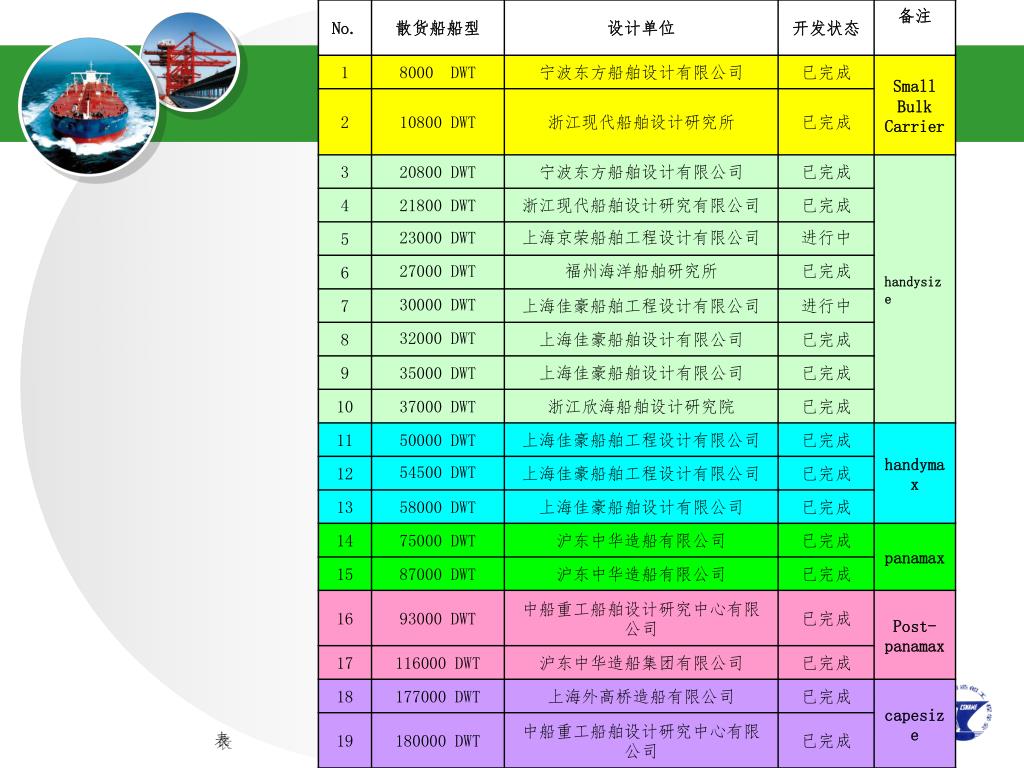Click the '21800 DWT' cell
This screenshot has width=1024, height=768.
tap(438, 206)
